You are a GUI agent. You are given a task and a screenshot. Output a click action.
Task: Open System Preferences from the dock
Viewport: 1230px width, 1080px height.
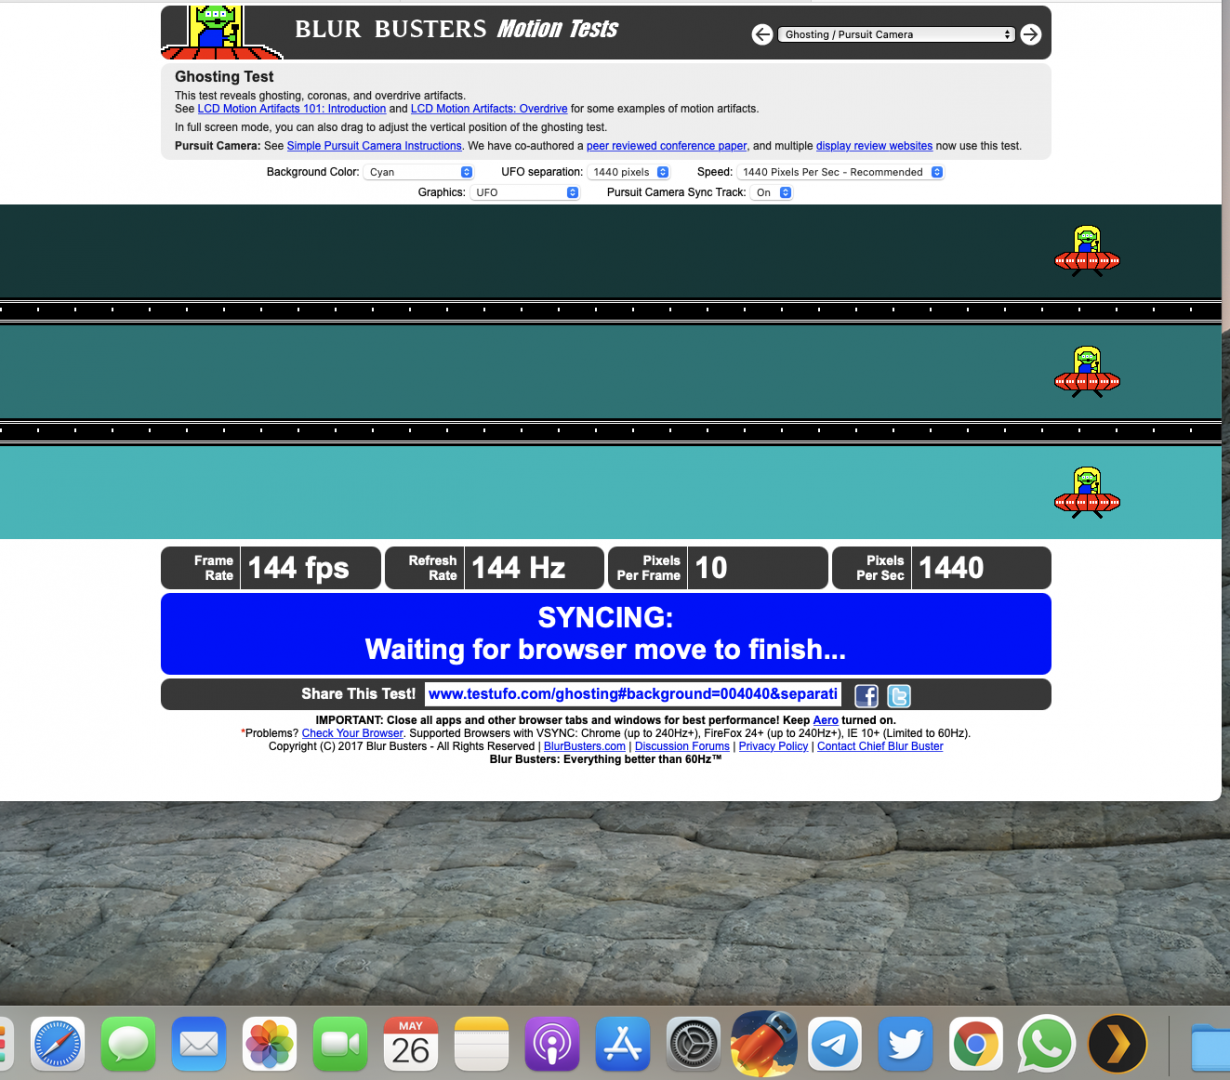tap(693, 1046)
